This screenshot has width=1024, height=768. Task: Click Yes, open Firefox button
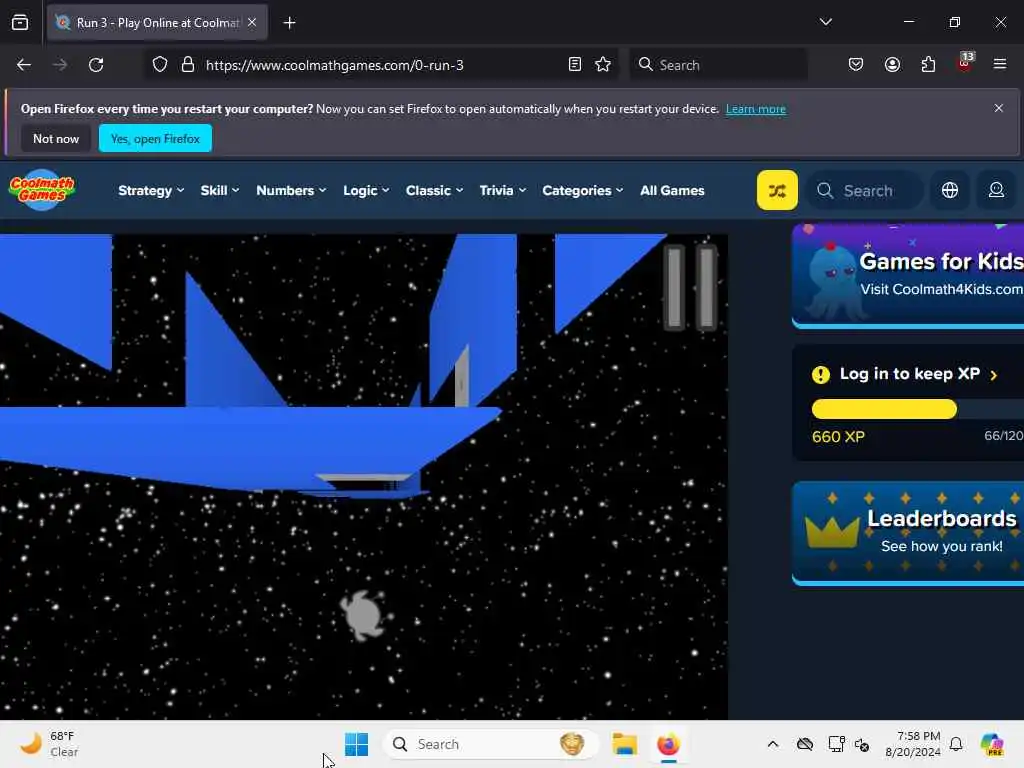[x=155, y=138]
